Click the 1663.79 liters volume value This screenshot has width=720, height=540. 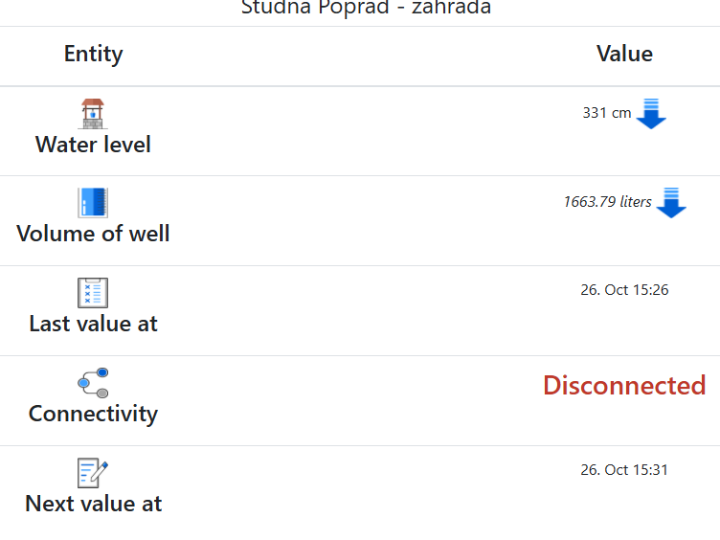[607, 202]
